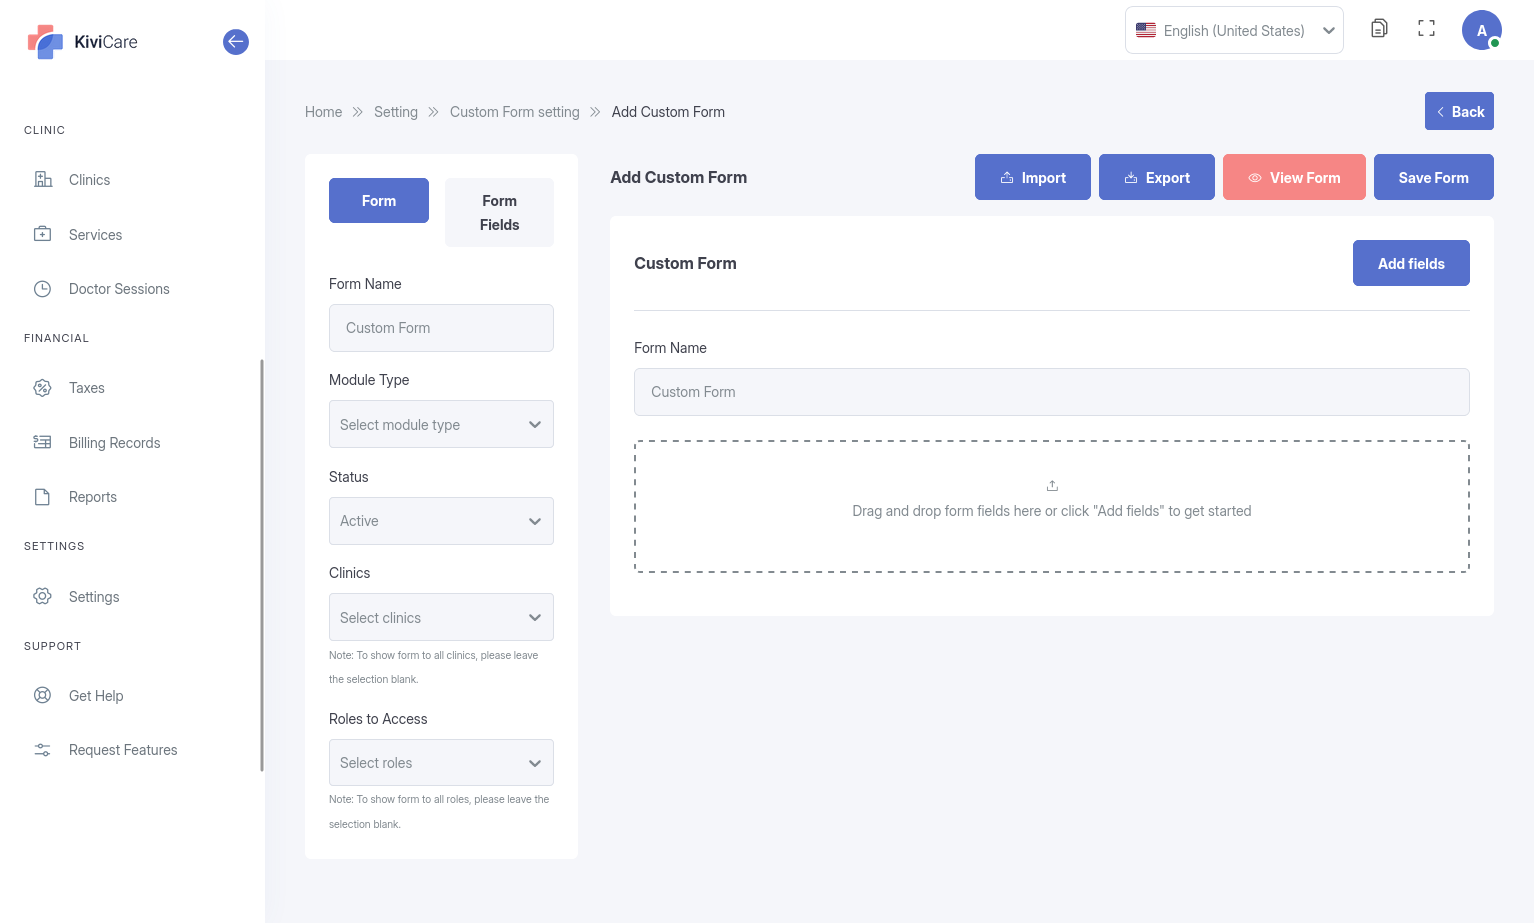The image size is (1534, 924).
Task: Click the Doctor Sessions clock icon
Action: pyautogui.click(x=43, y=289)
